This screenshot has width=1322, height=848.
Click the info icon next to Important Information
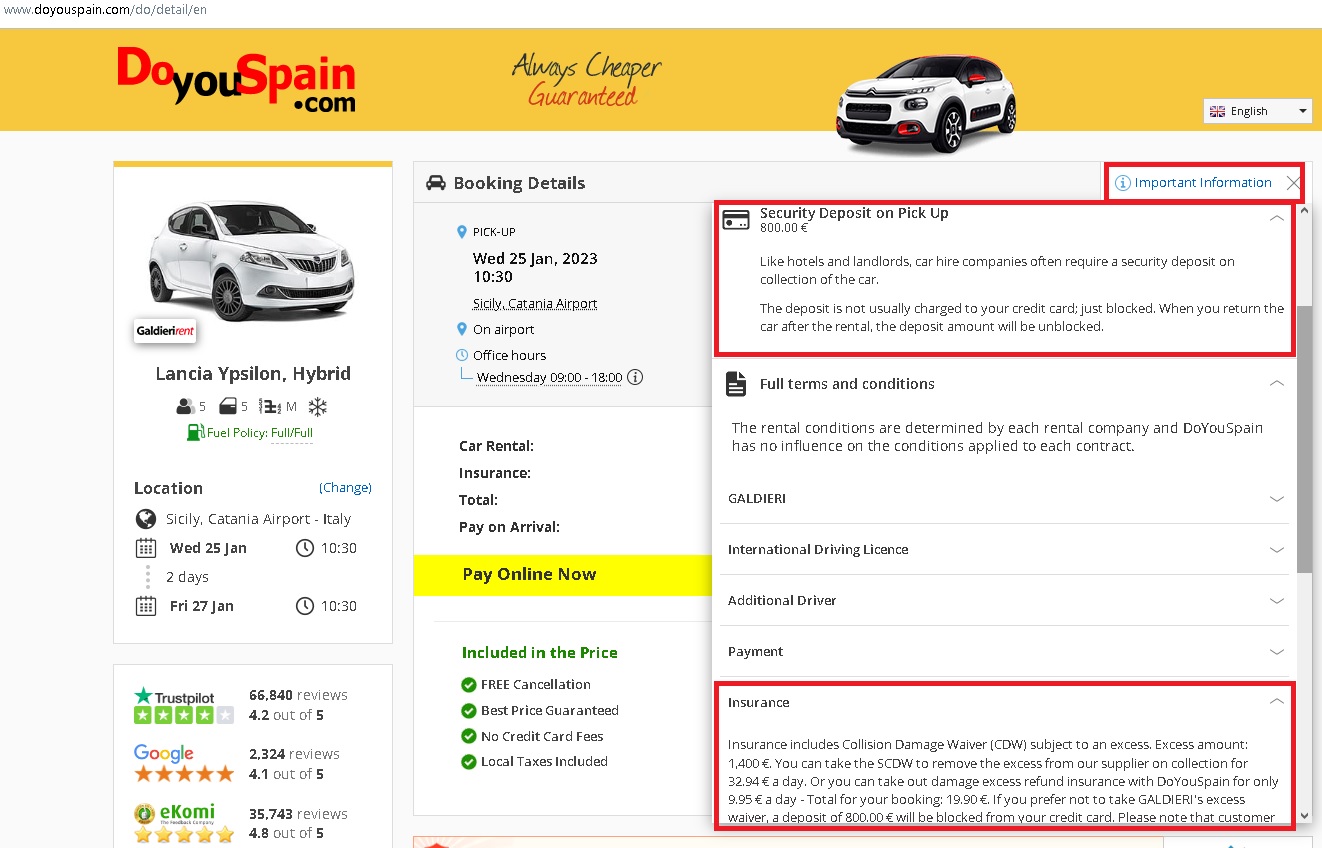pyautogui.click(x=1122, y=183)
